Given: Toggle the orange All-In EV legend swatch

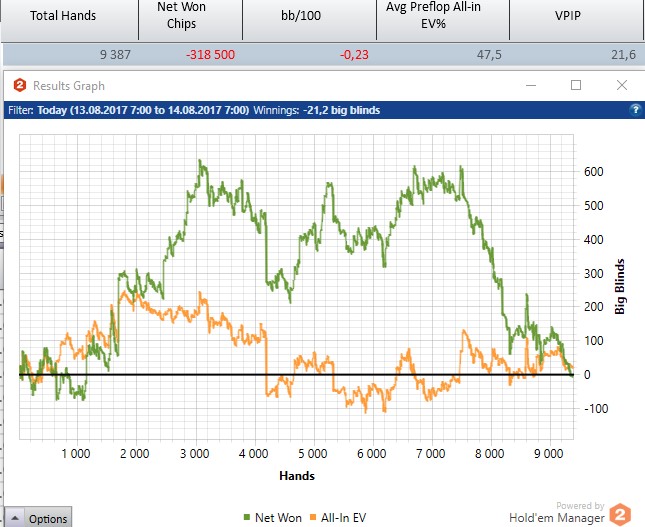Looking at the screenshot, I should (x=313, y=517).
